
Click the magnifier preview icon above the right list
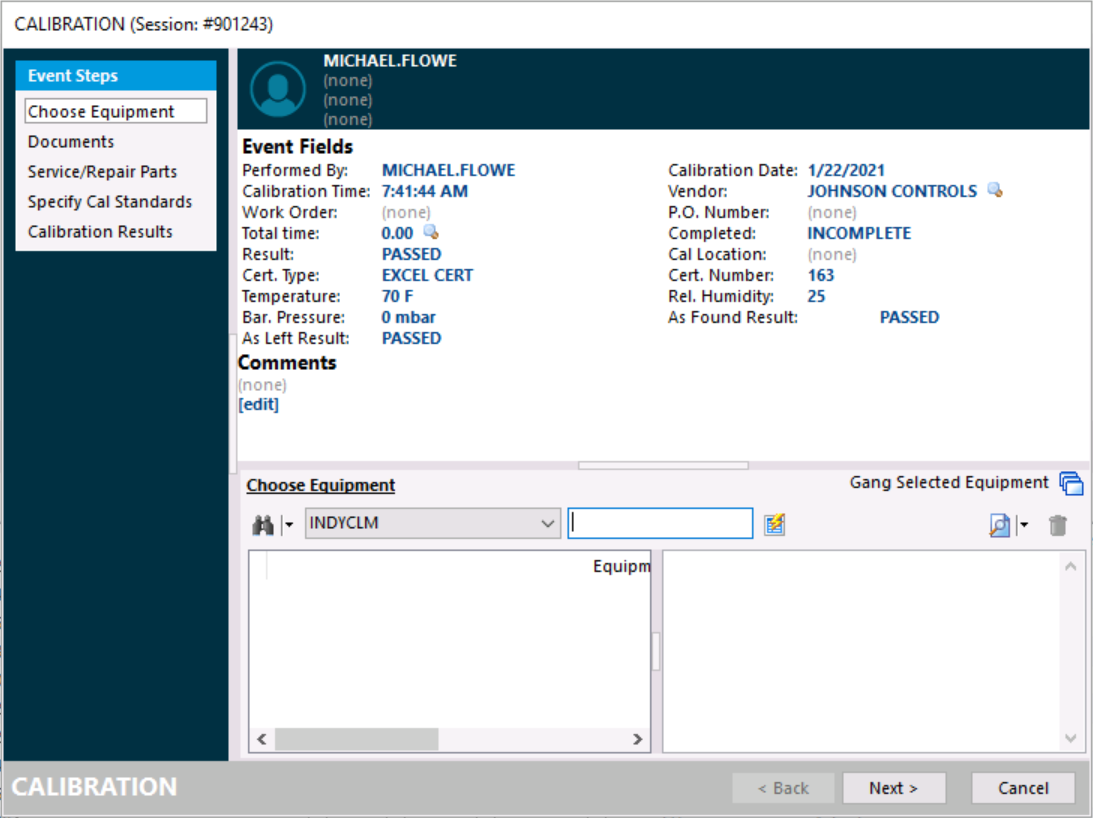click(999, 525)
